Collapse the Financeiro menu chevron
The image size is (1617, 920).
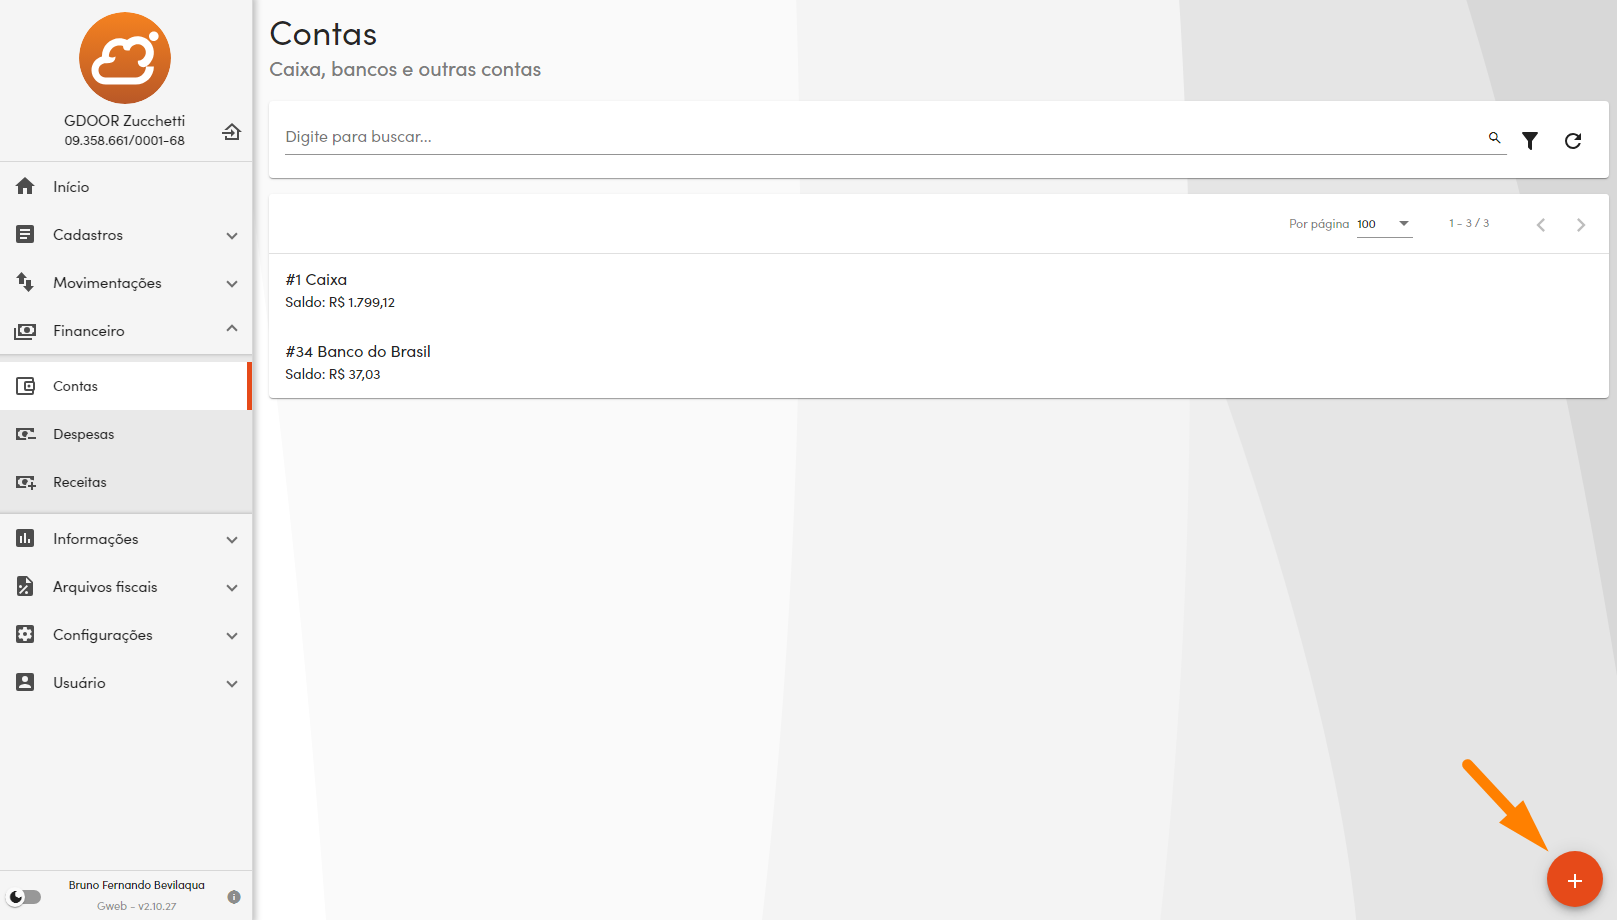coord(232,328)
